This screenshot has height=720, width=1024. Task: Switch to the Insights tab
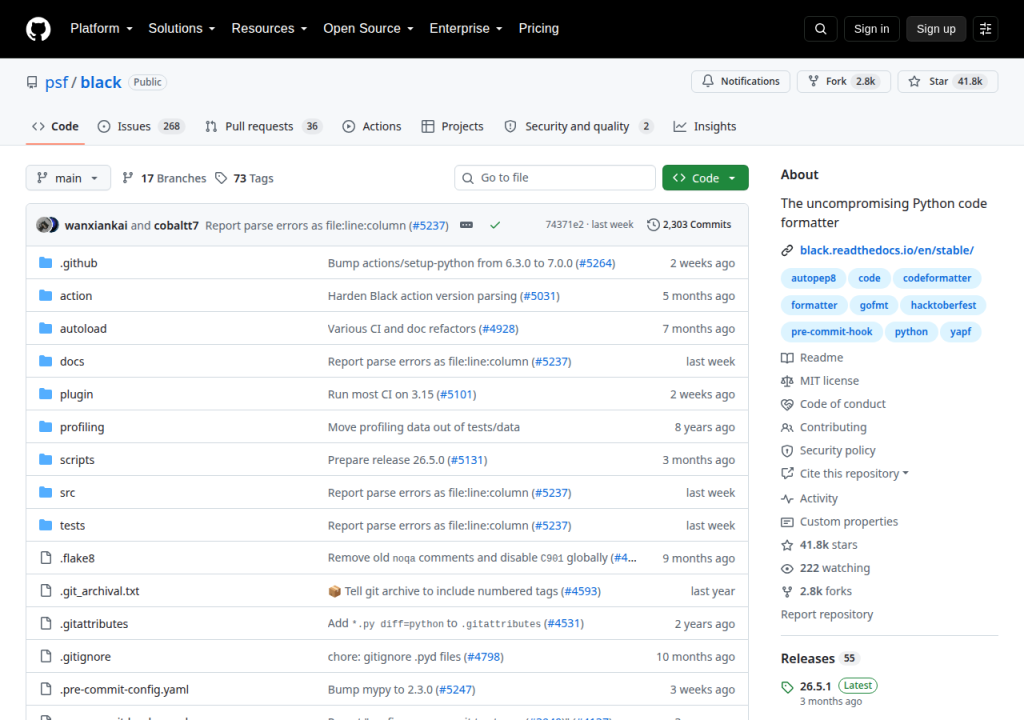705,126
